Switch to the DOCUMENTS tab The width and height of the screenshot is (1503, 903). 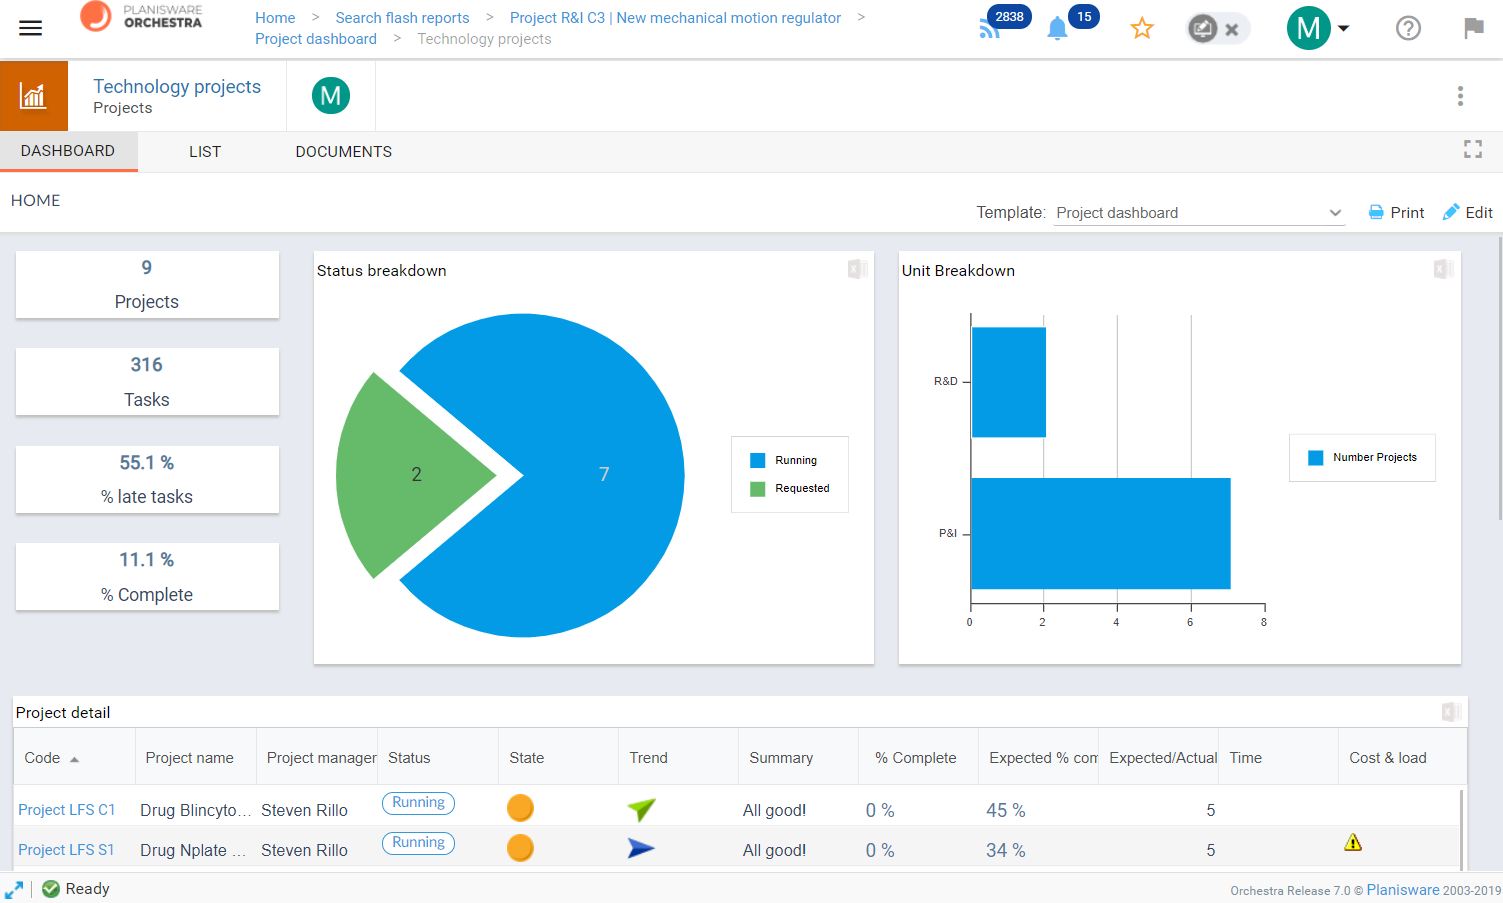[343, 152]
